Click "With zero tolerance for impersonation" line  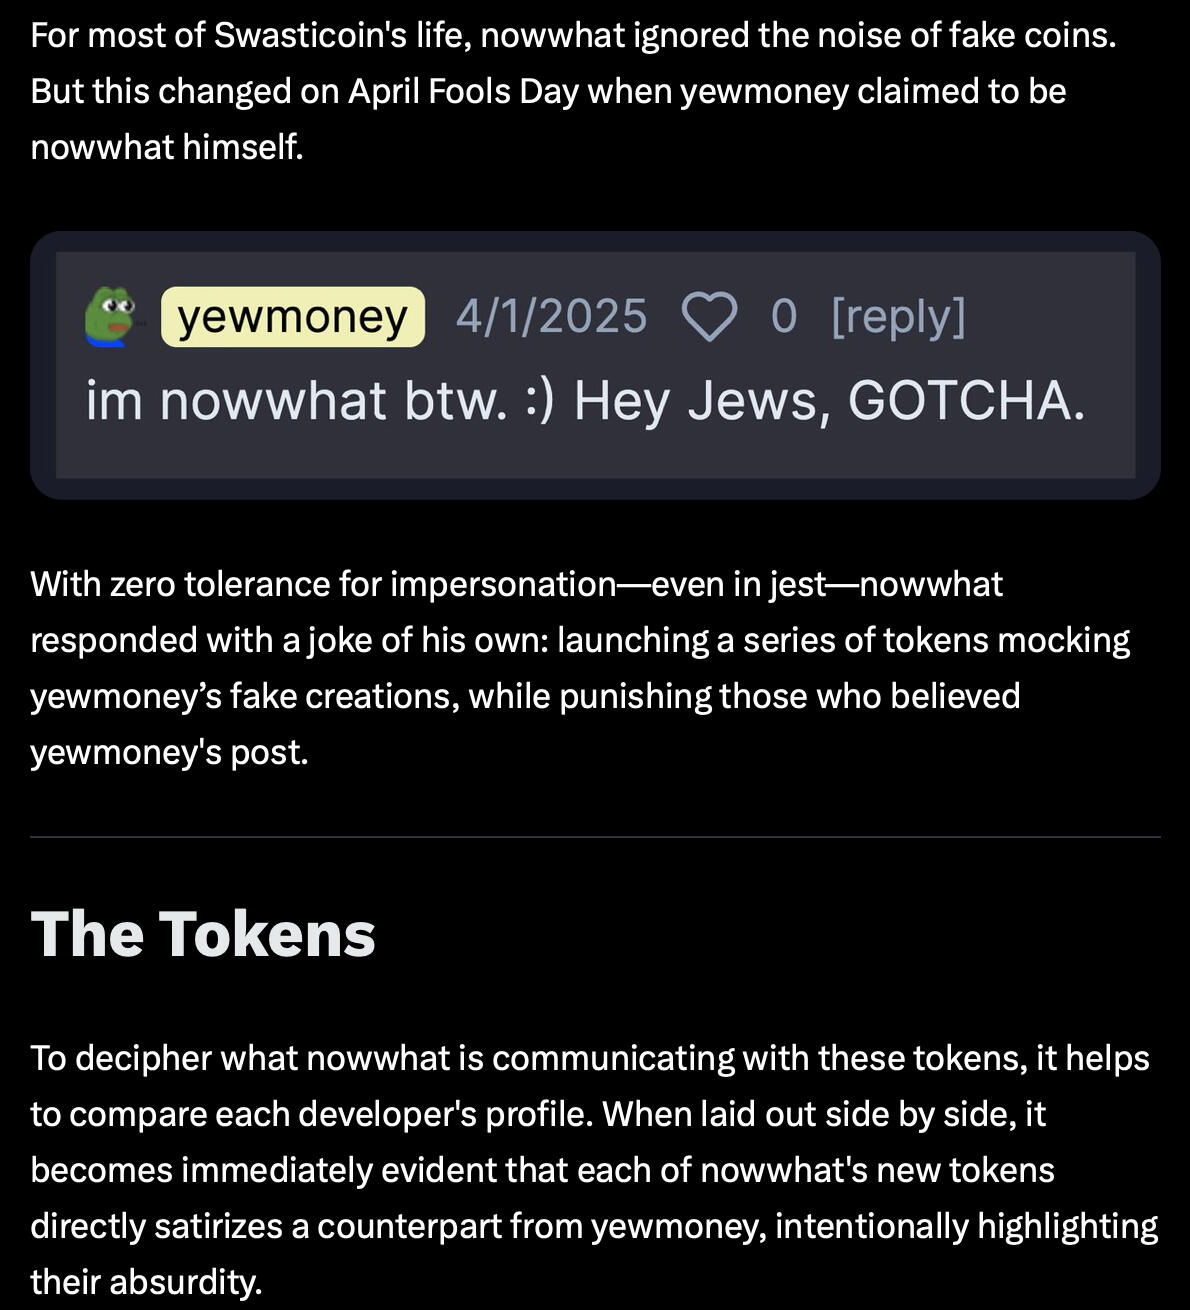point(322,584)
